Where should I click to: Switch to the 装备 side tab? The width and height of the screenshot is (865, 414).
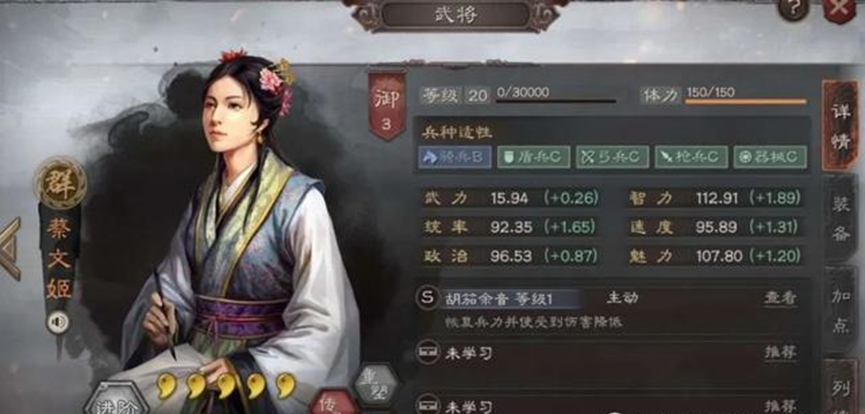[x=841, y=219]
